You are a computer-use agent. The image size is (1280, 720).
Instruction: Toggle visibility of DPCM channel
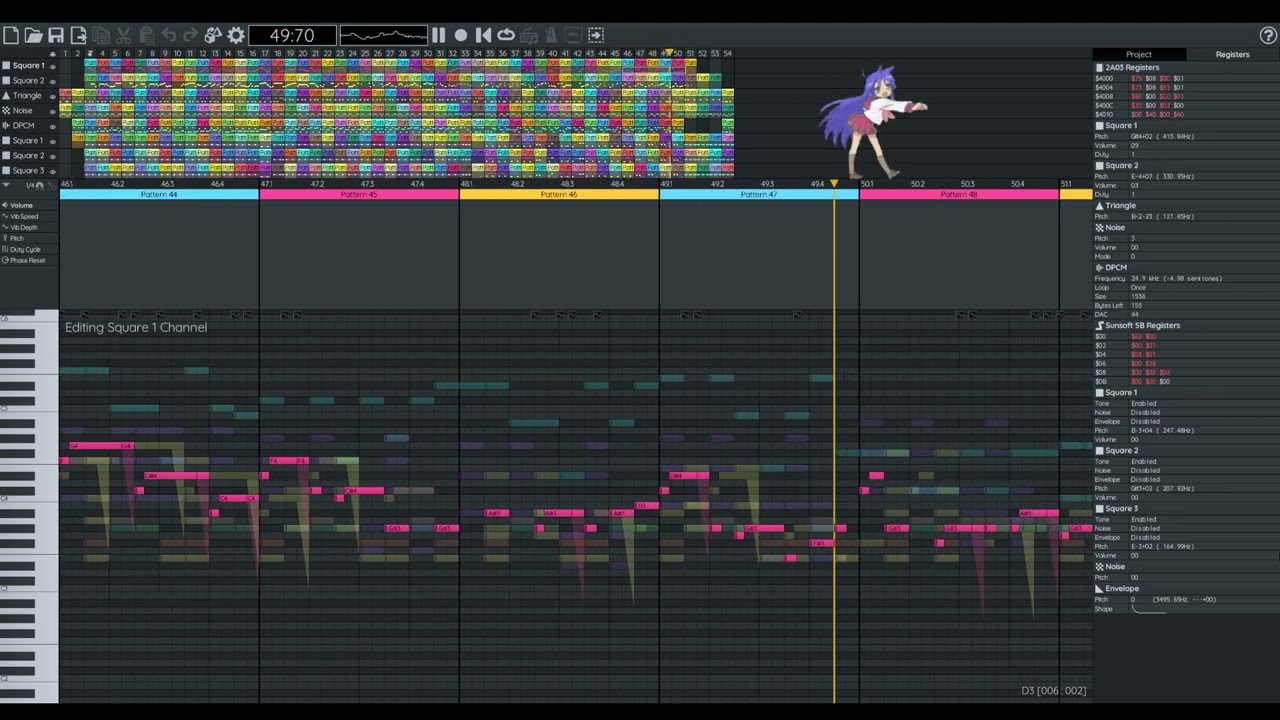pos(53,127)
